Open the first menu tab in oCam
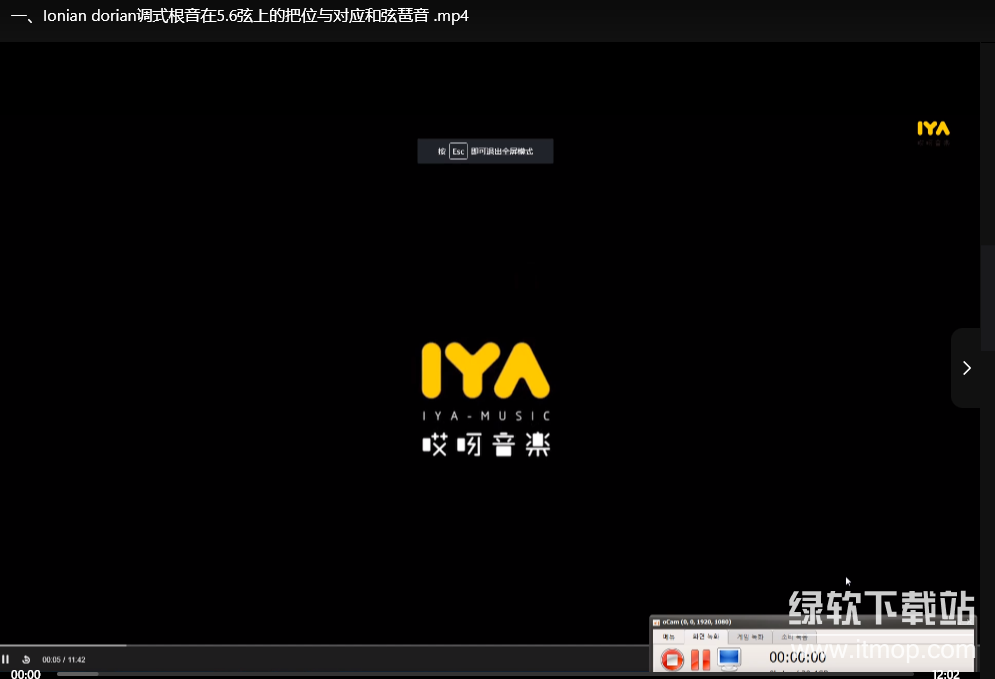 pos(668,637)
